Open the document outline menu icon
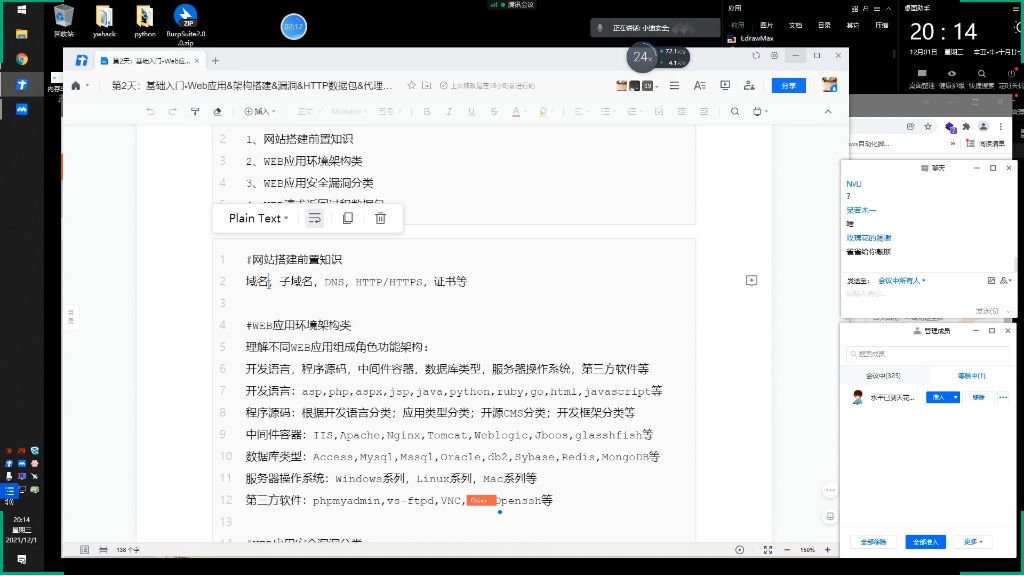 click(x=675, y=86)
